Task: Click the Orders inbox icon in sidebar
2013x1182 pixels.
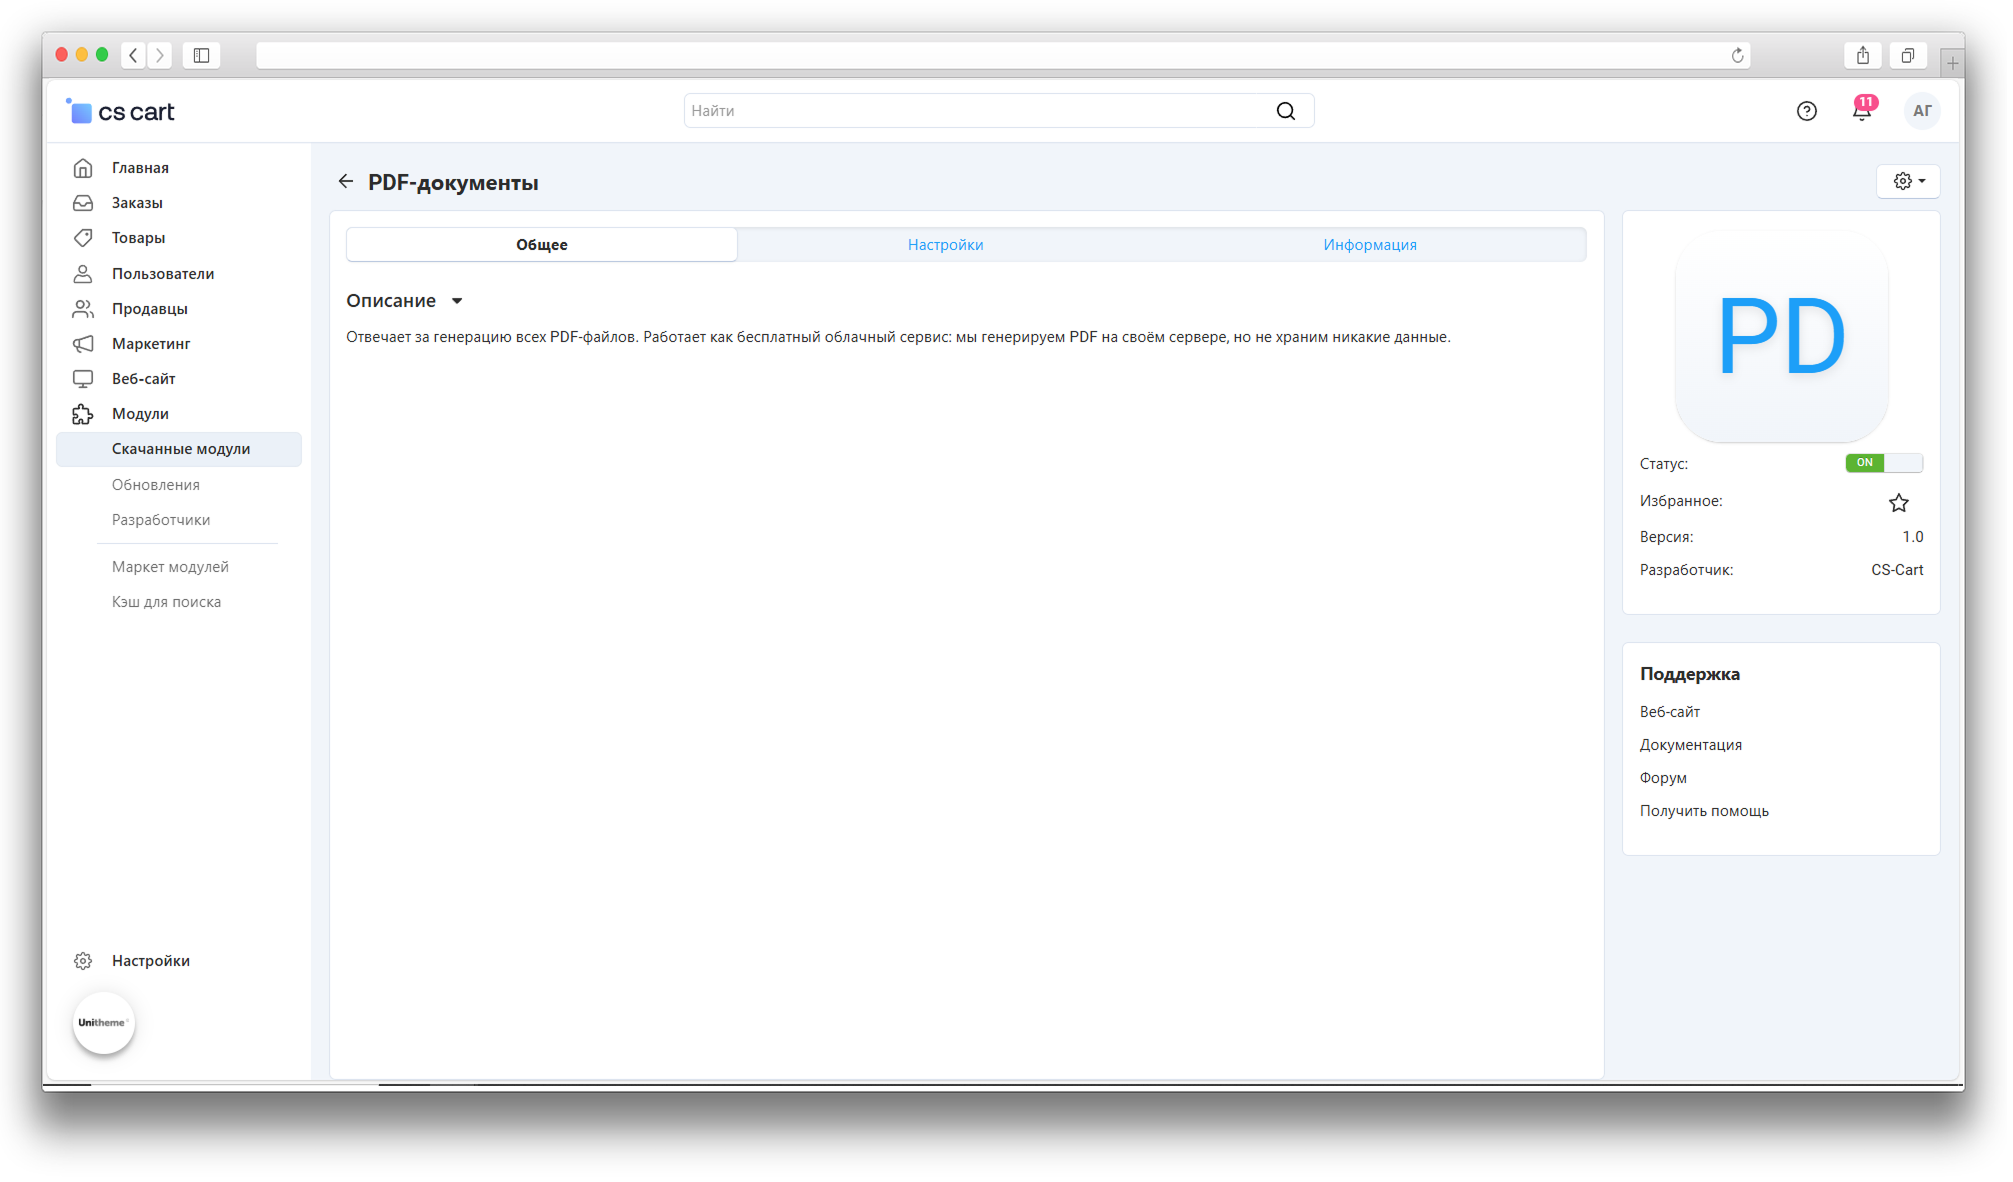Action: tap(83, 203)
